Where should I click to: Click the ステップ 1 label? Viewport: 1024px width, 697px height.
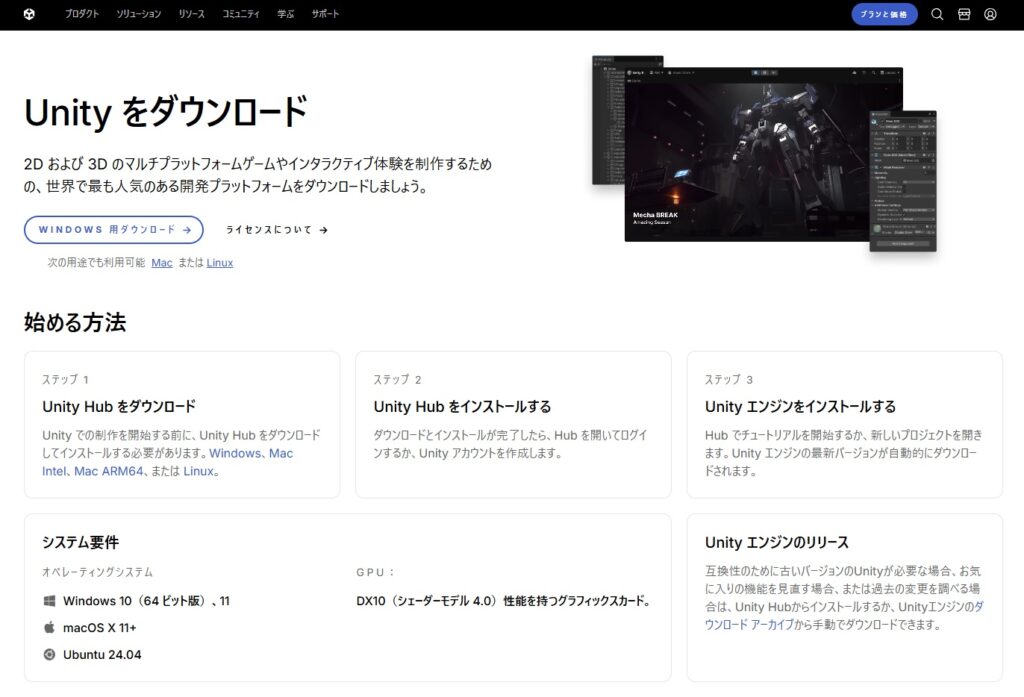pyautogui.click(x=65, y=380)
